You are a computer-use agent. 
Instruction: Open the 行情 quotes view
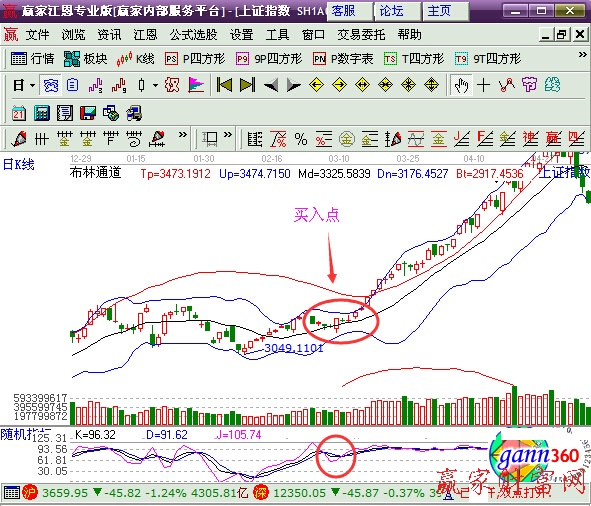click(x=32, y=59)
